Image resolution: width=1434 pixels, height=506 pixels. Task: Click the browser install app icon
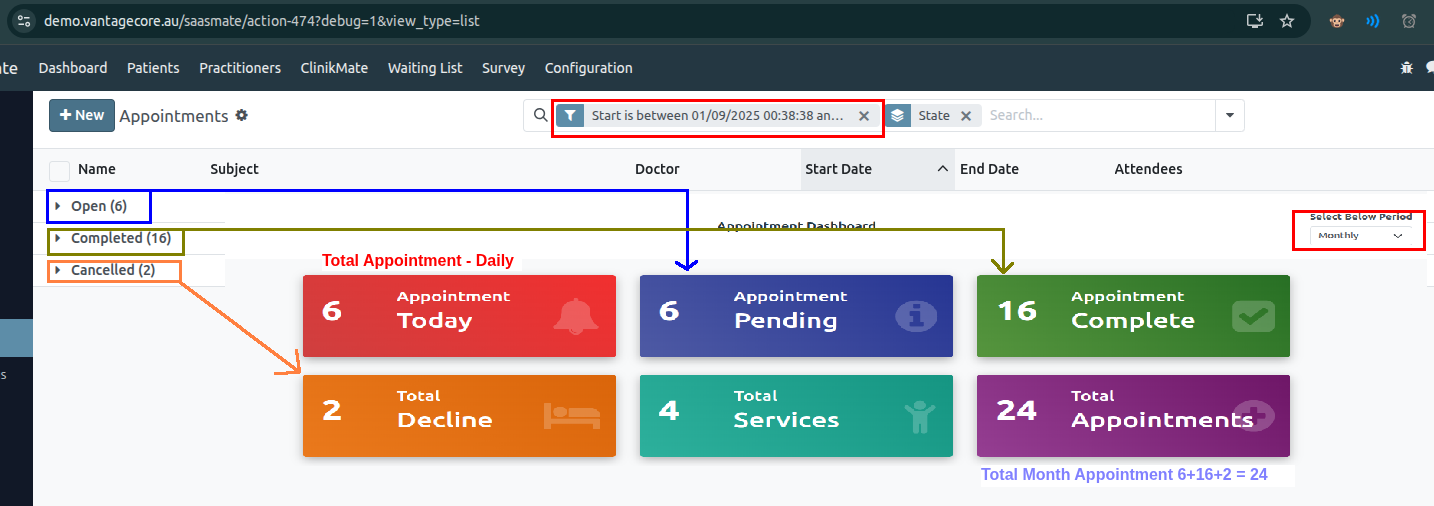(x=1255, y=21)
